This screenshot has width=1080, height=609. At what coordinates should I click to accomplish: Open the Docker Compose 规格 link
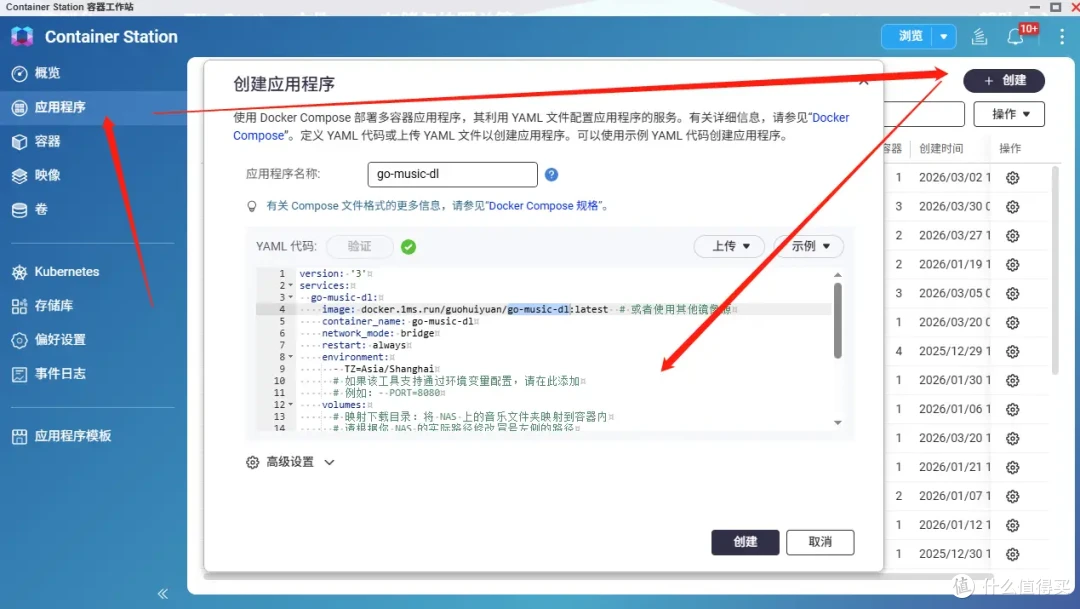pyautogui.click(x=543, y=206)
